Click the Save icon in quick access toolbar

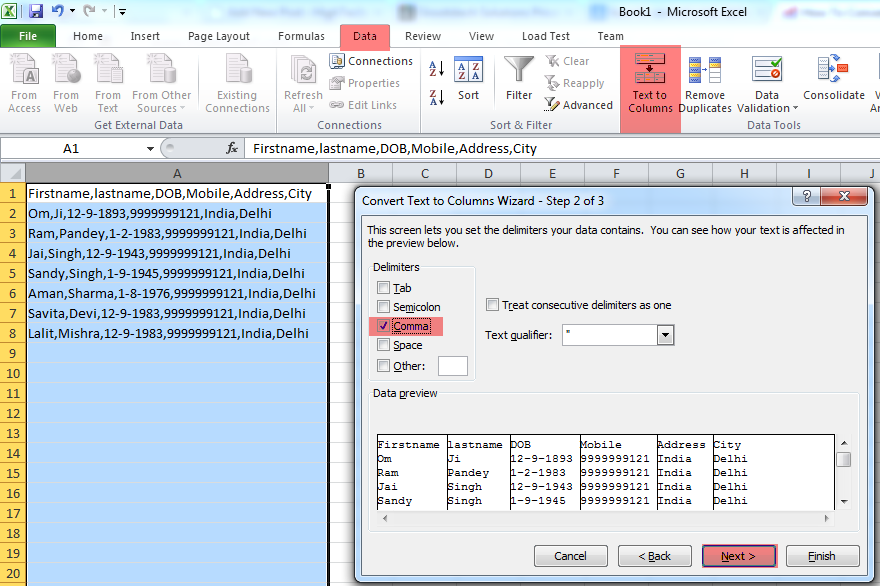(x=35, y=11)
